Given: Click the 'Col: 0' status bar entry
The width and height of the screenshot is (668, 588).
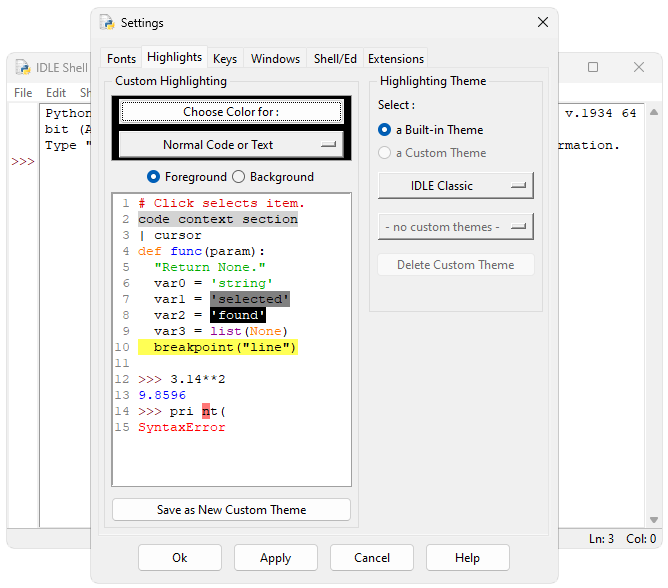Looking at the screenshot, I should click(641, 539).
